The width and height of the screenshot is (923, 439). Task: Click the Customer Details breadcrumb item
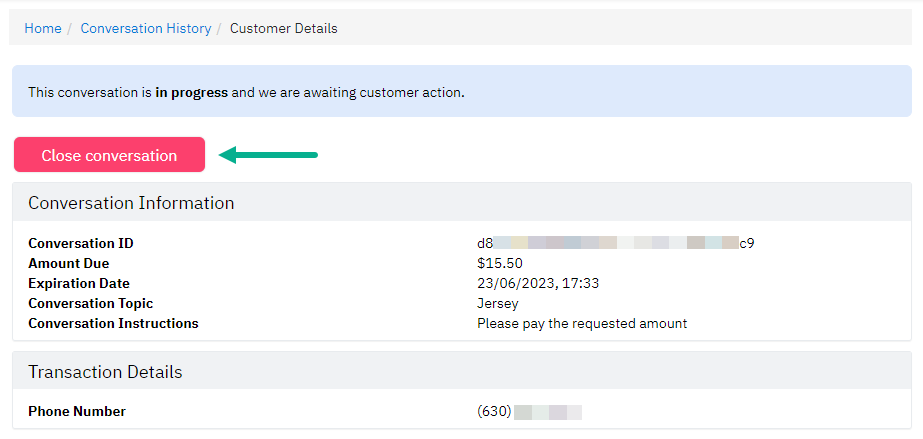tap(284, 28)
